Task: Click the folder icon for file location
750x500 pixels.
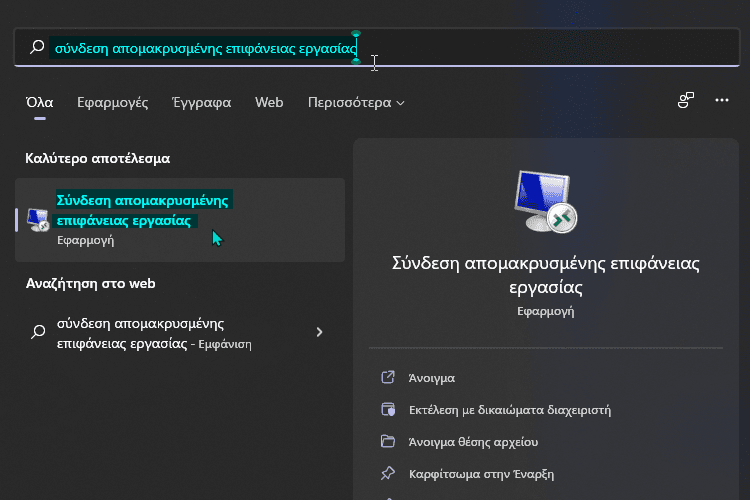Action: pyautogui.click(x=388, y=441)
